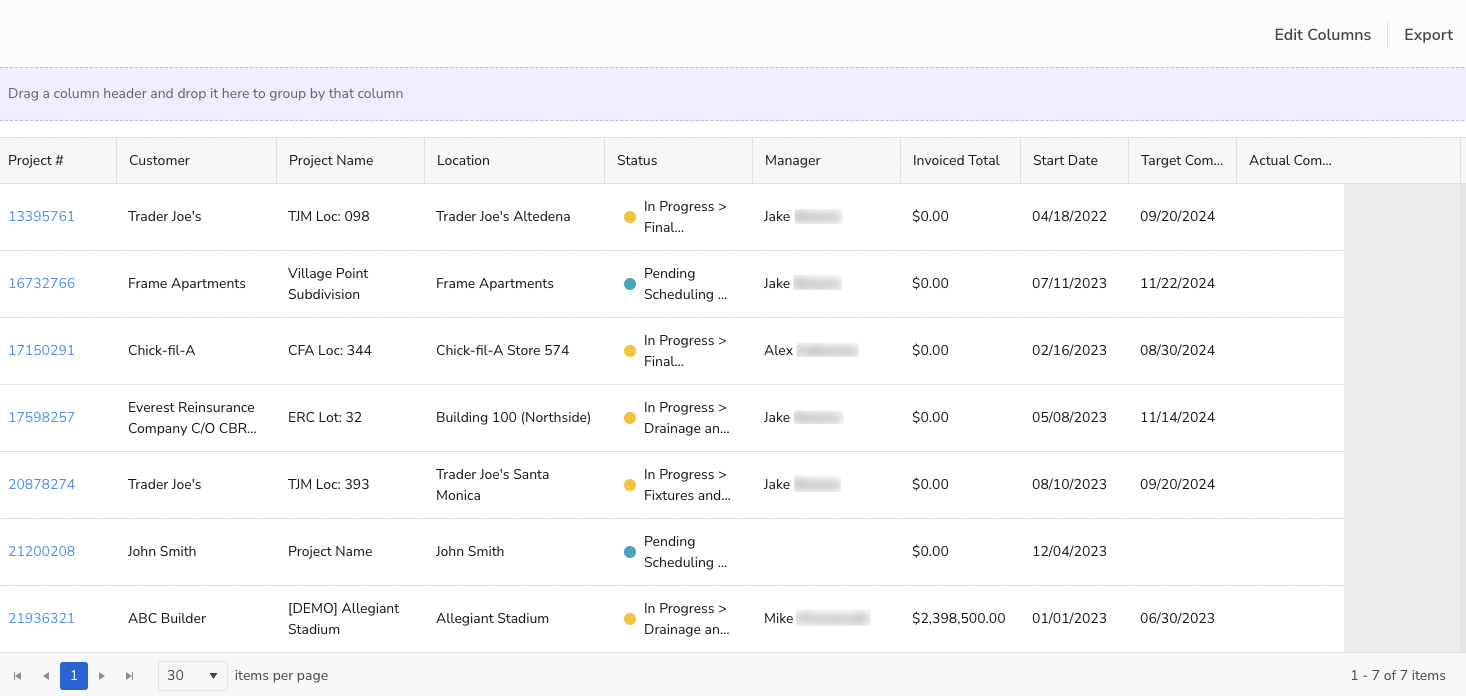Open project 20878274 for Trader Joe's Santa Monica
This screenshot has width=1466, height=696.
pos(41,484)
